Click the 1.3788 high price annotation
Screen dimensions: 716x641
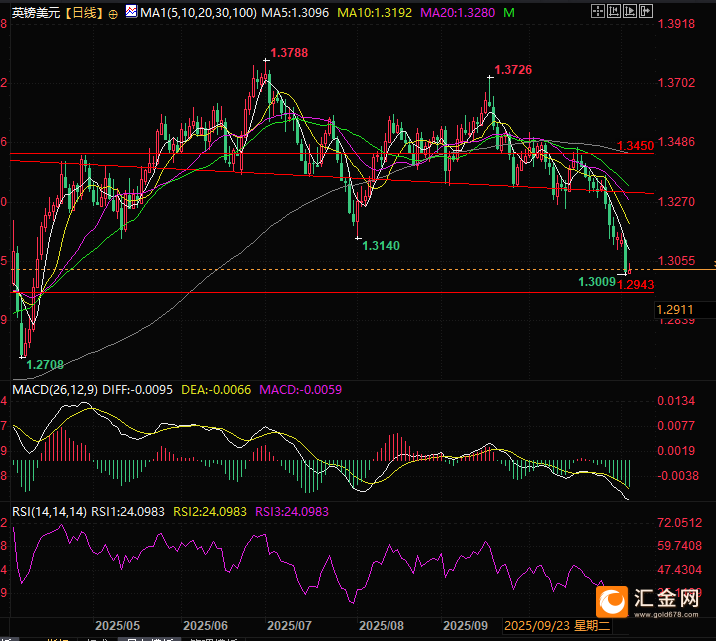[288, 52]
